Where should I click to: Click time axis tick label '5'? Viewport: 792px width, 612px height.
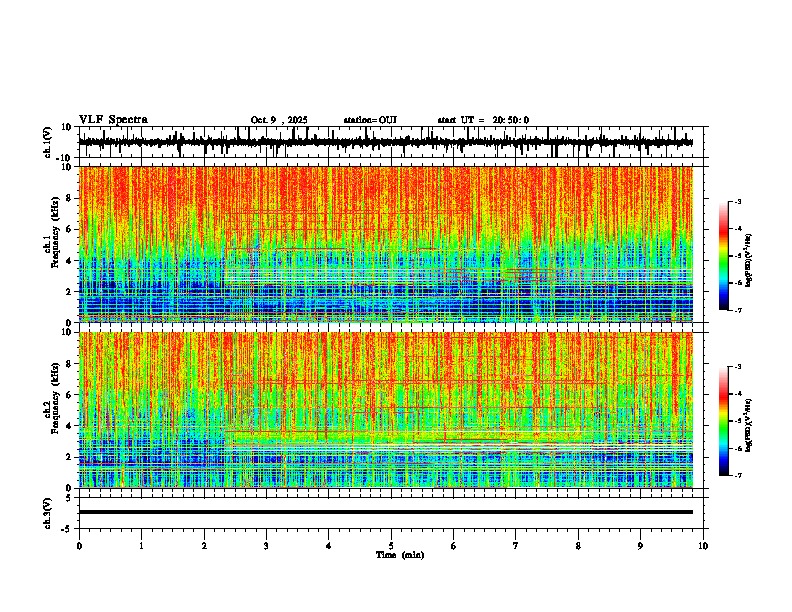(391, 546)
